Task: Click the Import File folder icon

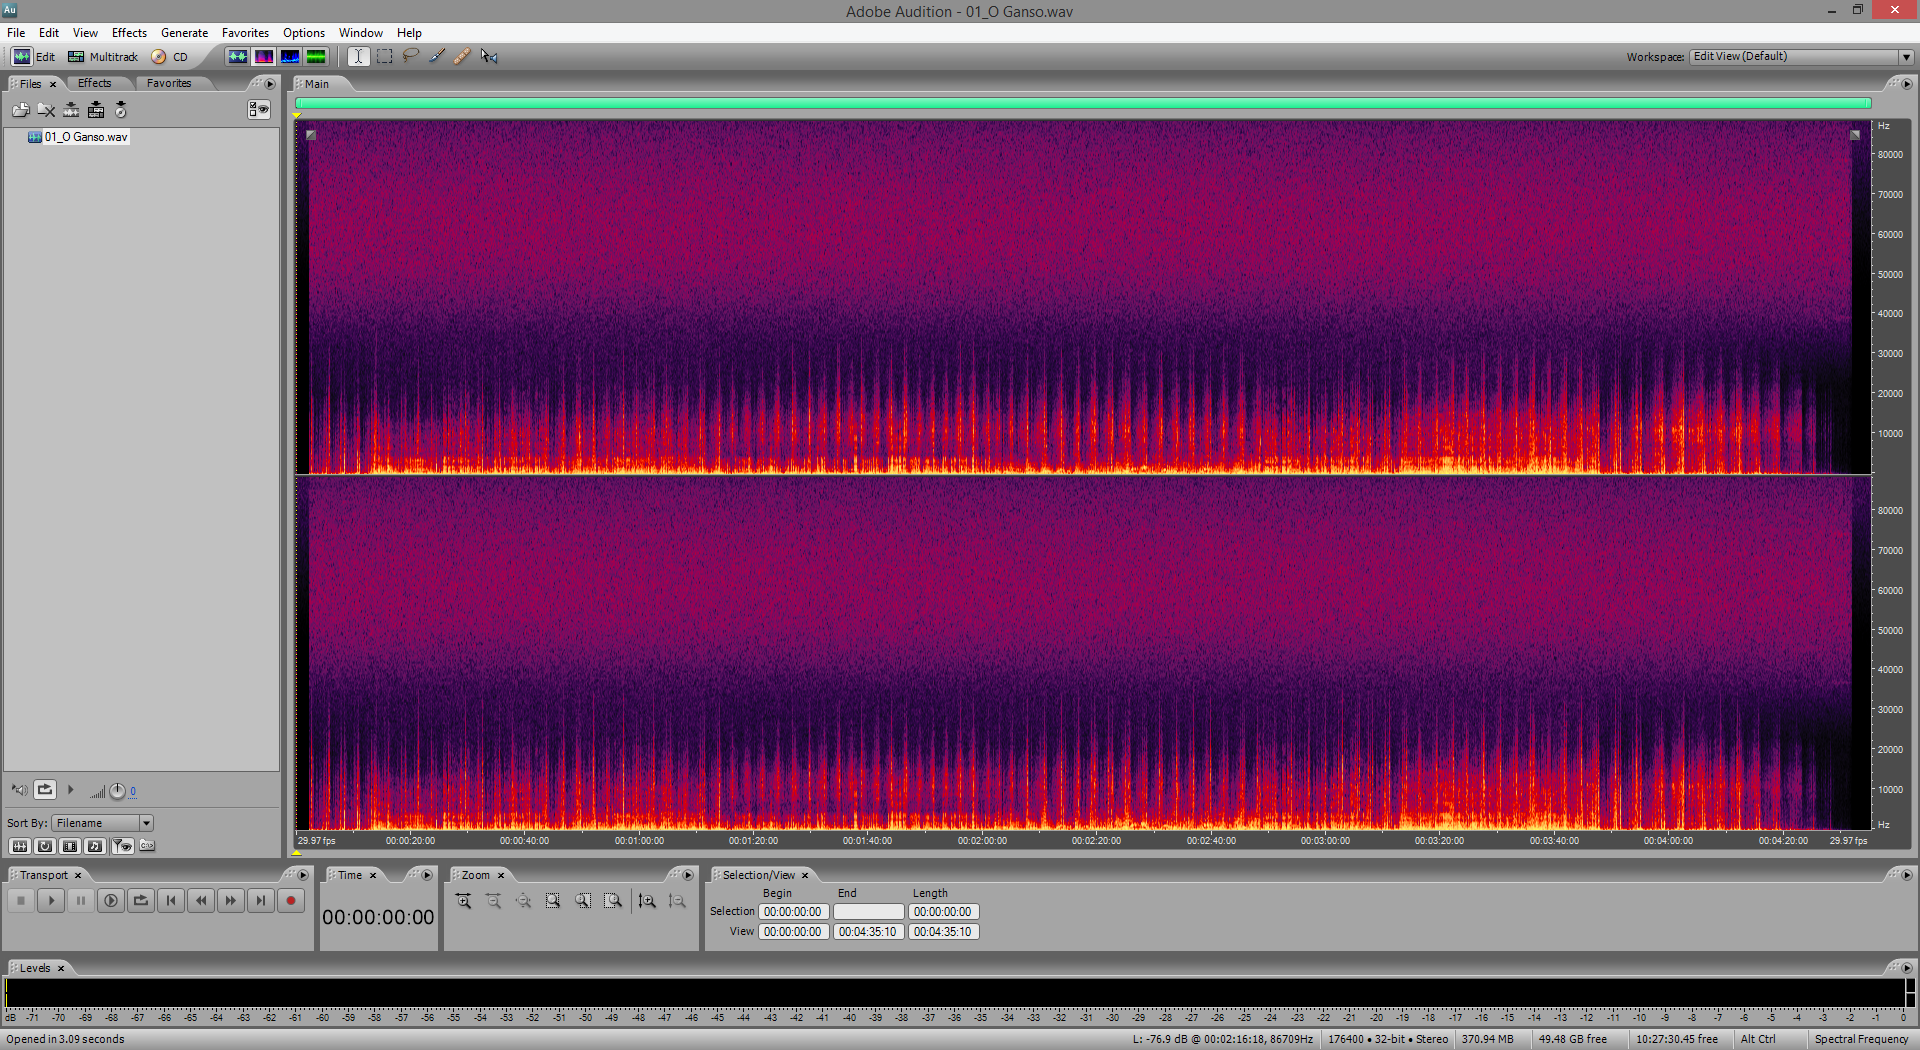Action: pyautogui.click(x=20, y=110)
